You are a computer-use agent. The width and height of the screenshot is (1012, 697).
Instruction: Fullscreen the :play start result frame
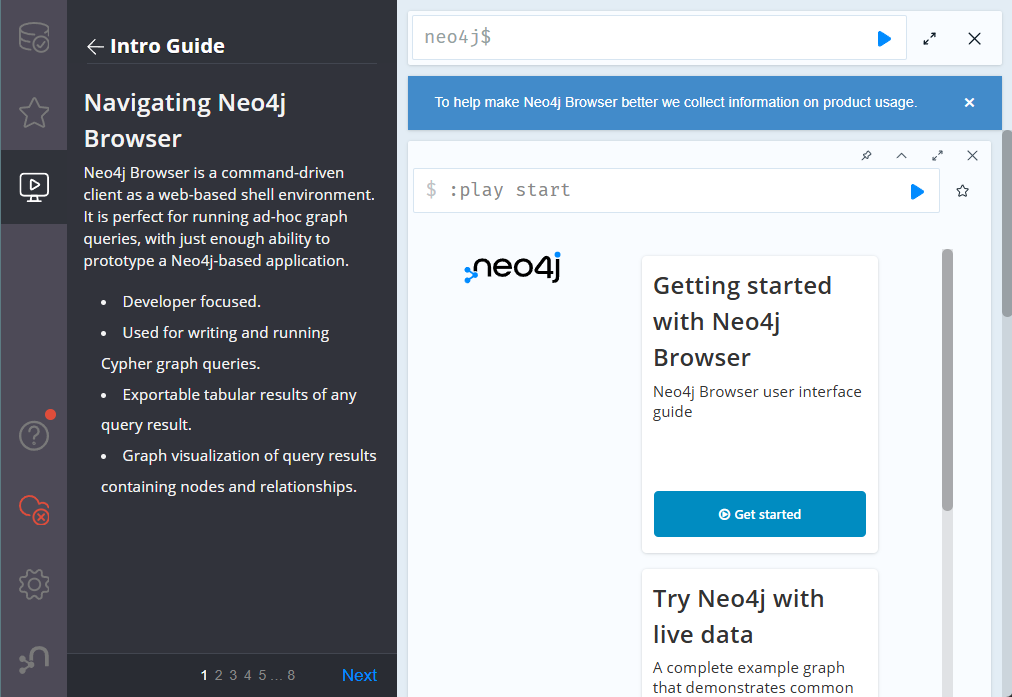(937, 156)
